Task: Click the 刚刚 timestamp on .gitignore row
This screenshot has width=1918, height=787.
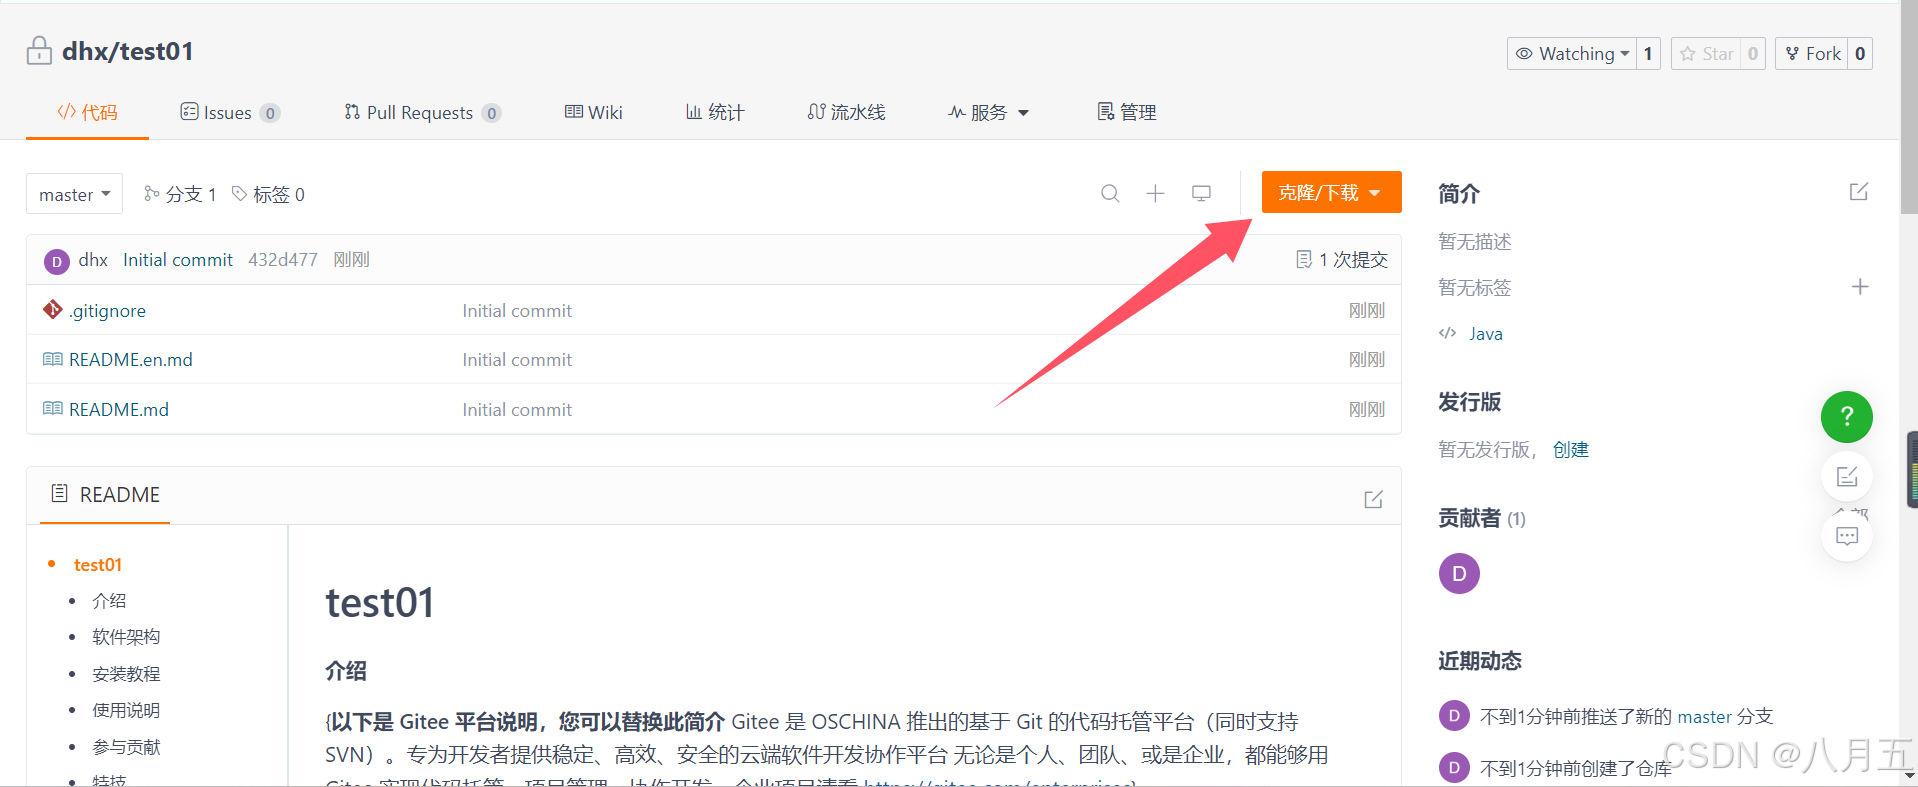Action: [1367, 311]
